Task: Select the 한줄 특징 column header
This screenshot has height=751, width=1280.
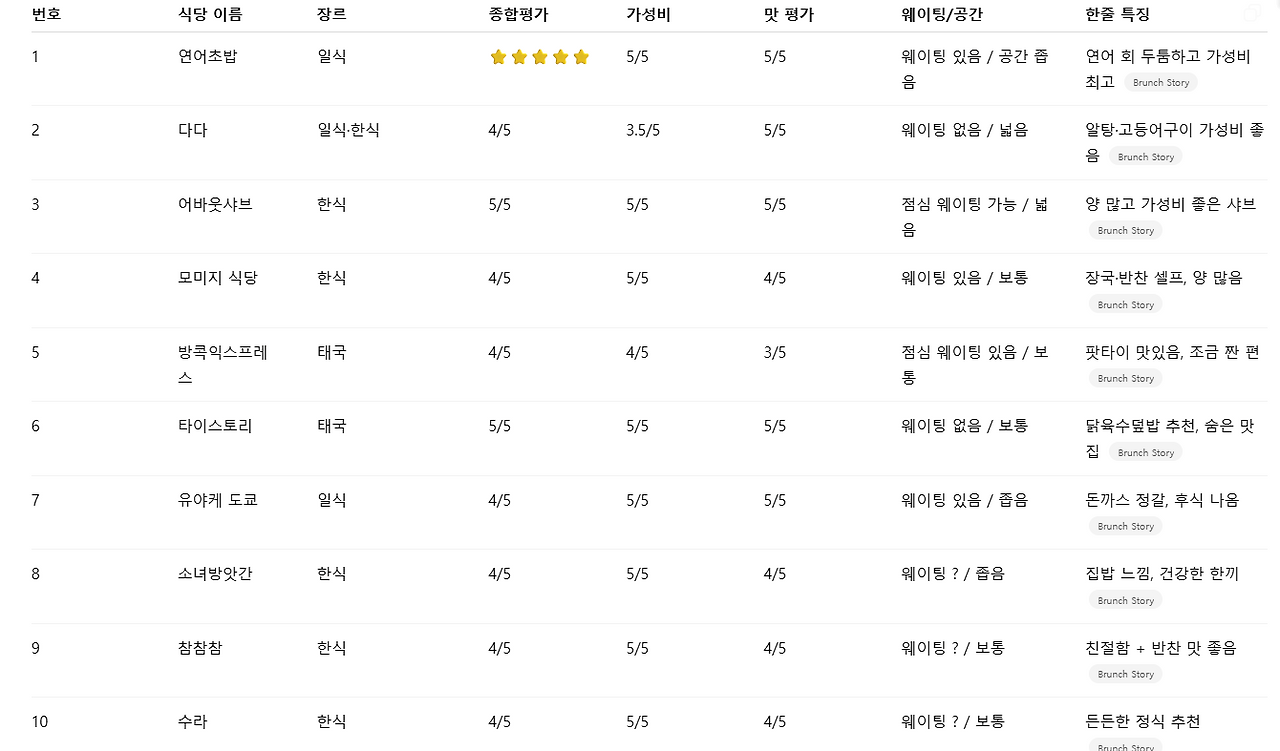Action: 1117,14
